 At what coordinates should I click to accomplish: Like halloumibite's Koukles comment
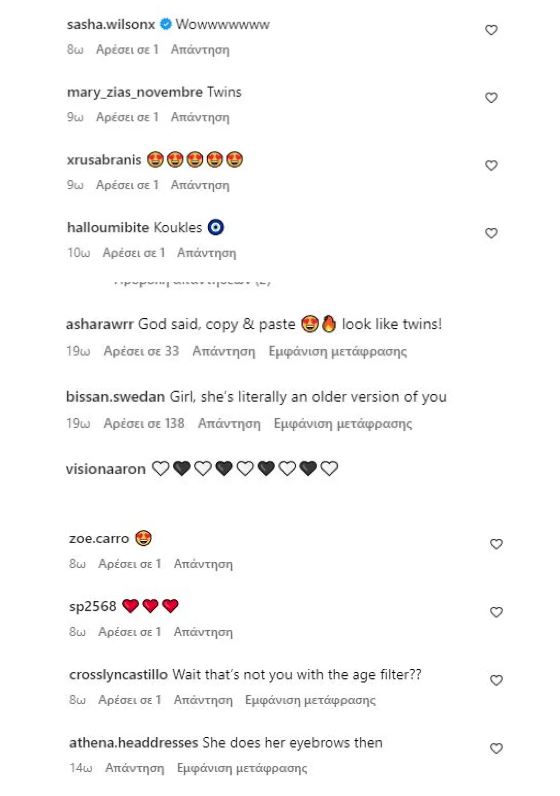click(x=491, y=233)
